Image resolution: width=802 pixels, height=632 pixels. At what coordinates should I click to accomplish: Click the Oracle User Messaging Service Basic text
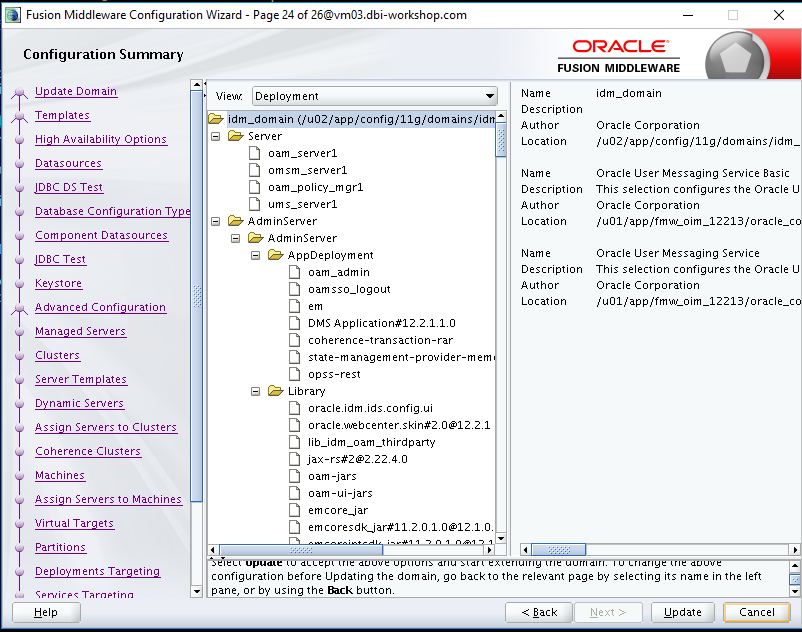[x=693, y=173]
